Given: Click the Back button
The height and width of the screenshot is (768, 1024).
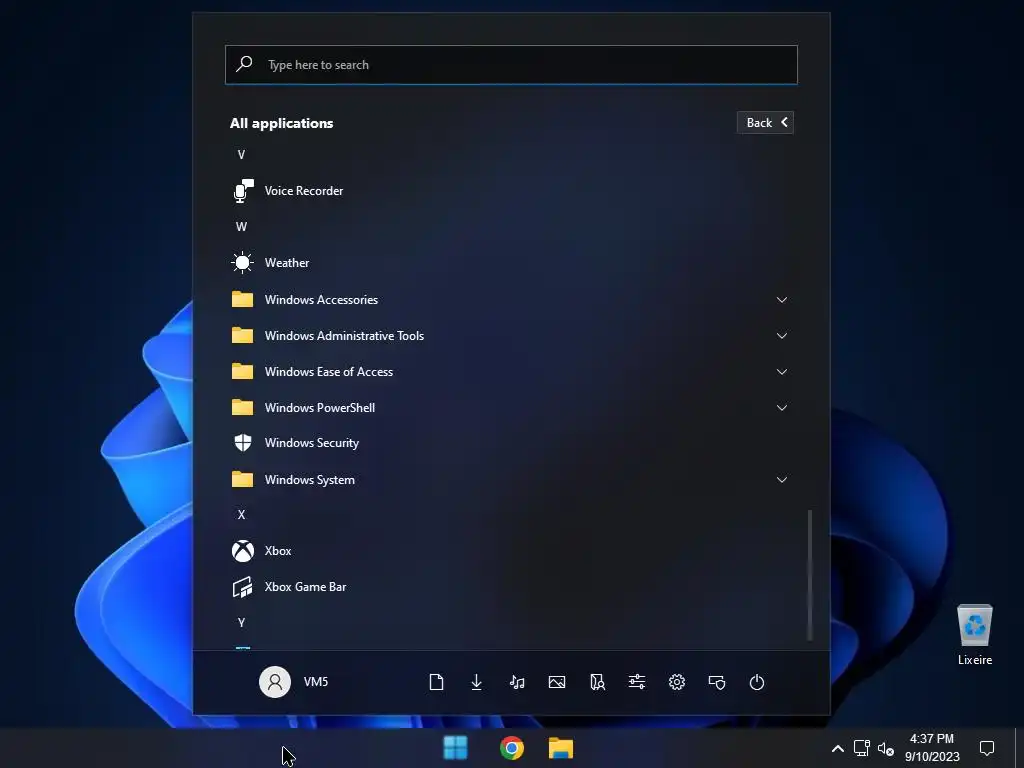Looking at the screenshot, I should click(x=765, y=123).
